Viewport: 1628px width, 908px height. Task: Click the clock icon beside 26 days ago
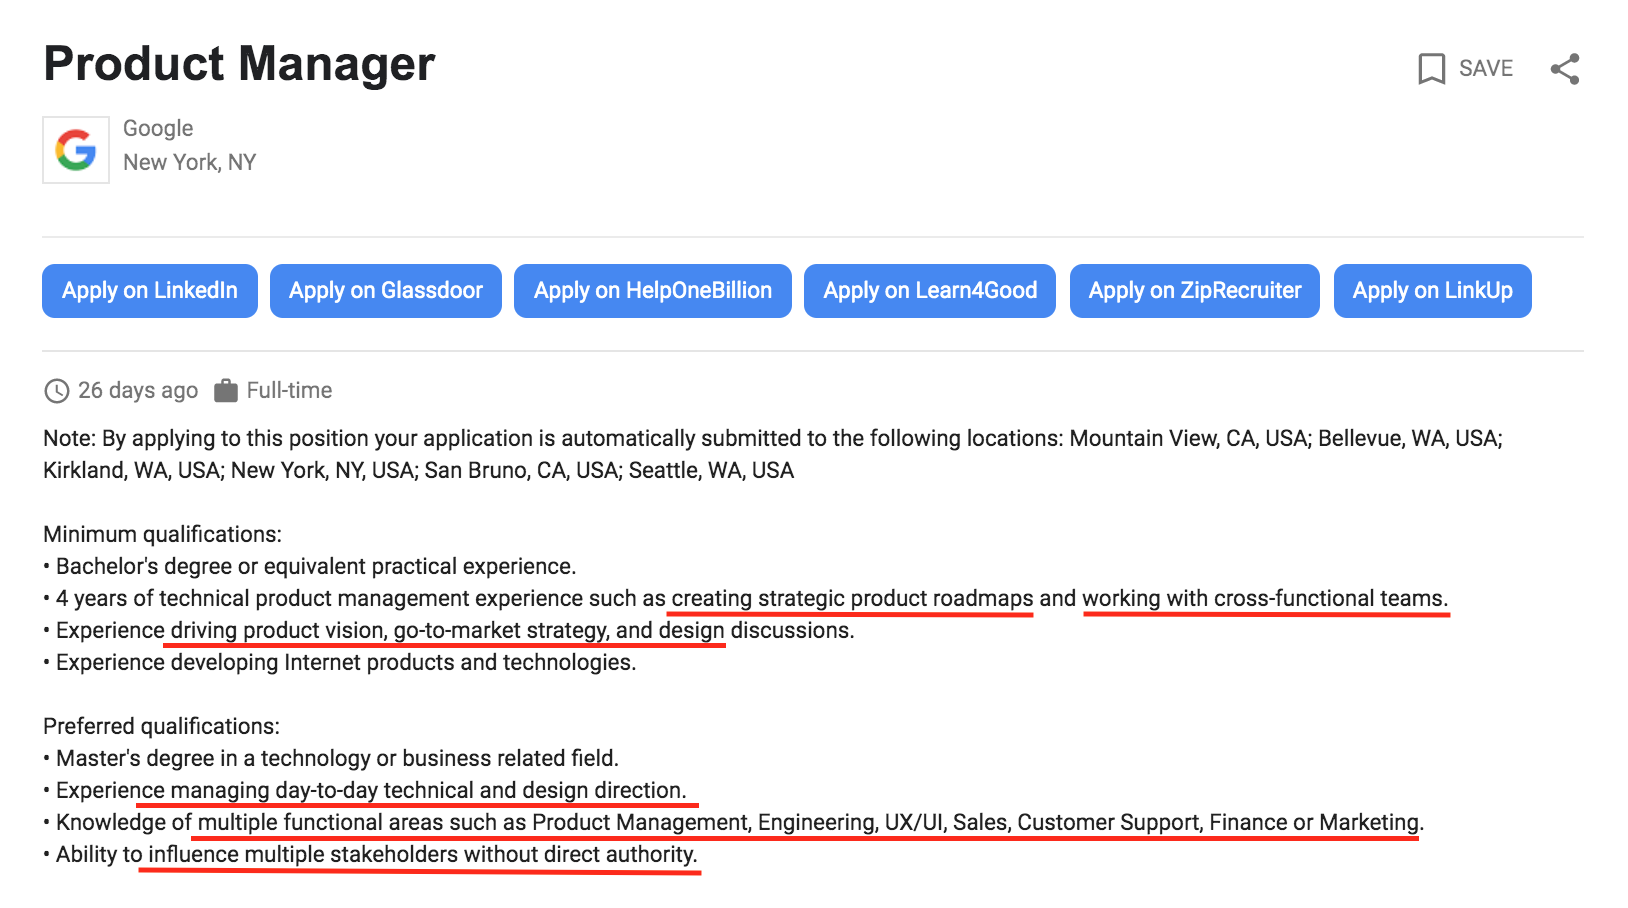[57, 391]
